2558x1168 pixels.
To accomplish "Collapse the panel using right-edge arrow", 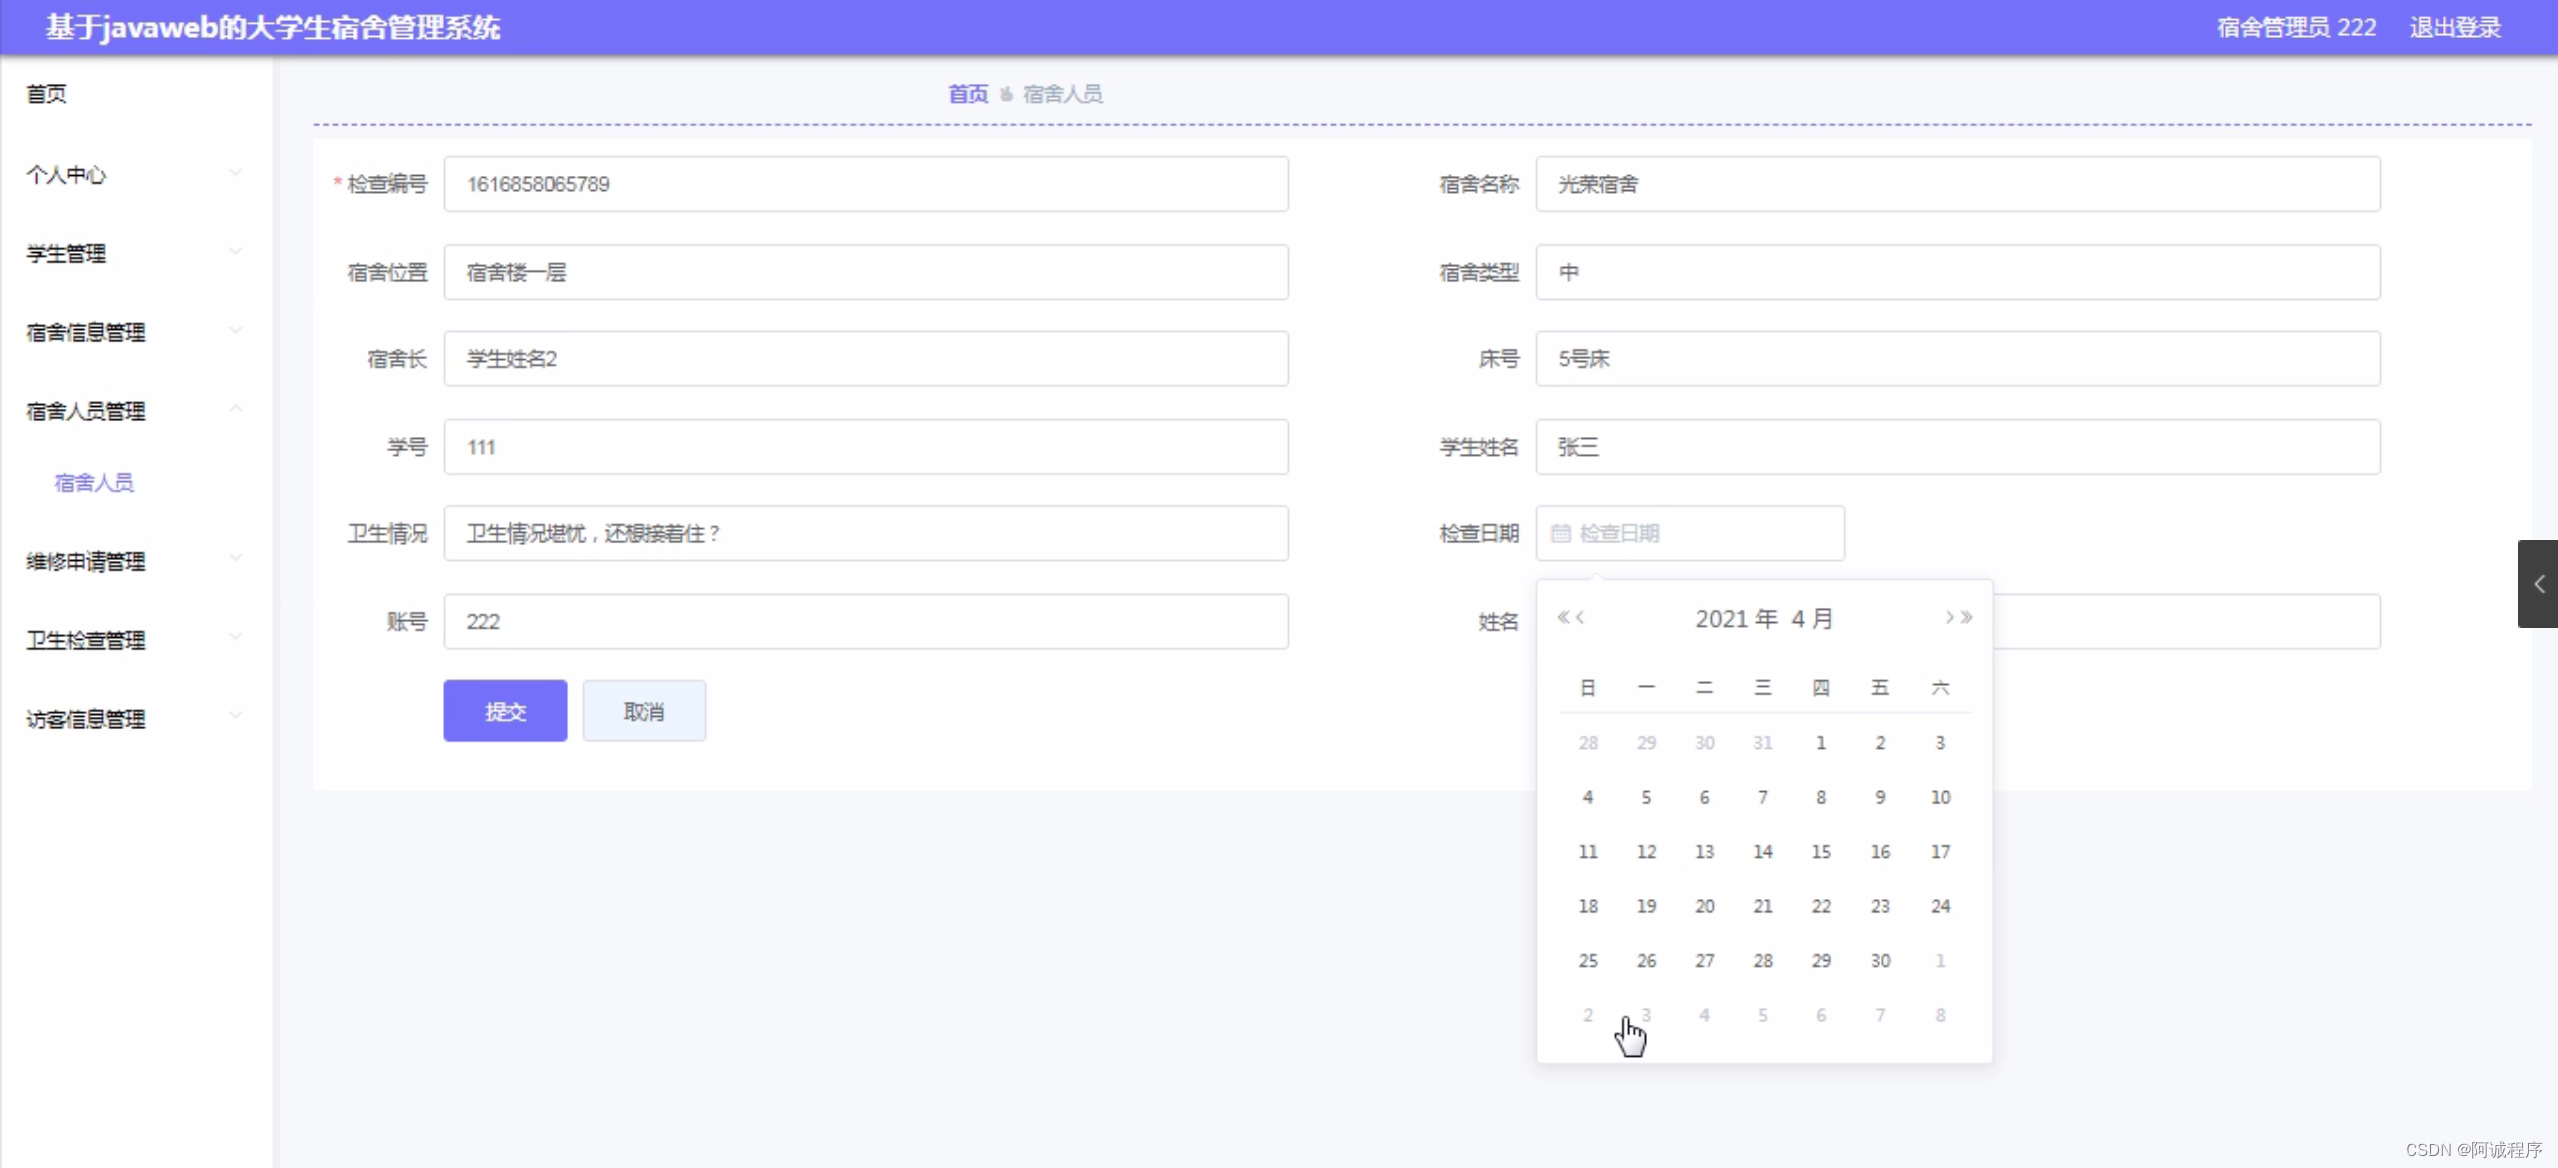I will click(2541, 584).
